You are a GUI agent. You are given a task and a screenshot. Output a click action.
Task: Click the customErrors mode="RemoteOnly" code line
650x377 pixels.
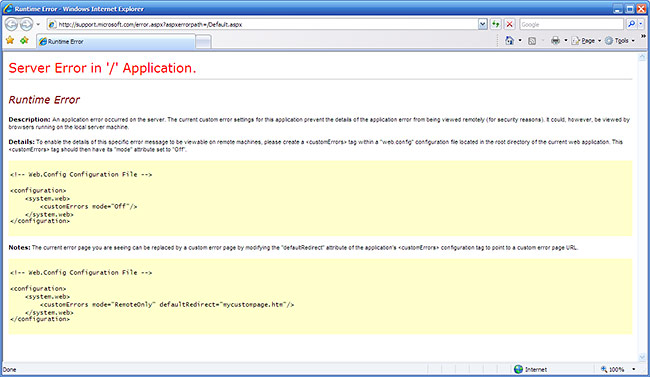pyautogui.click(x=167, y=304)
